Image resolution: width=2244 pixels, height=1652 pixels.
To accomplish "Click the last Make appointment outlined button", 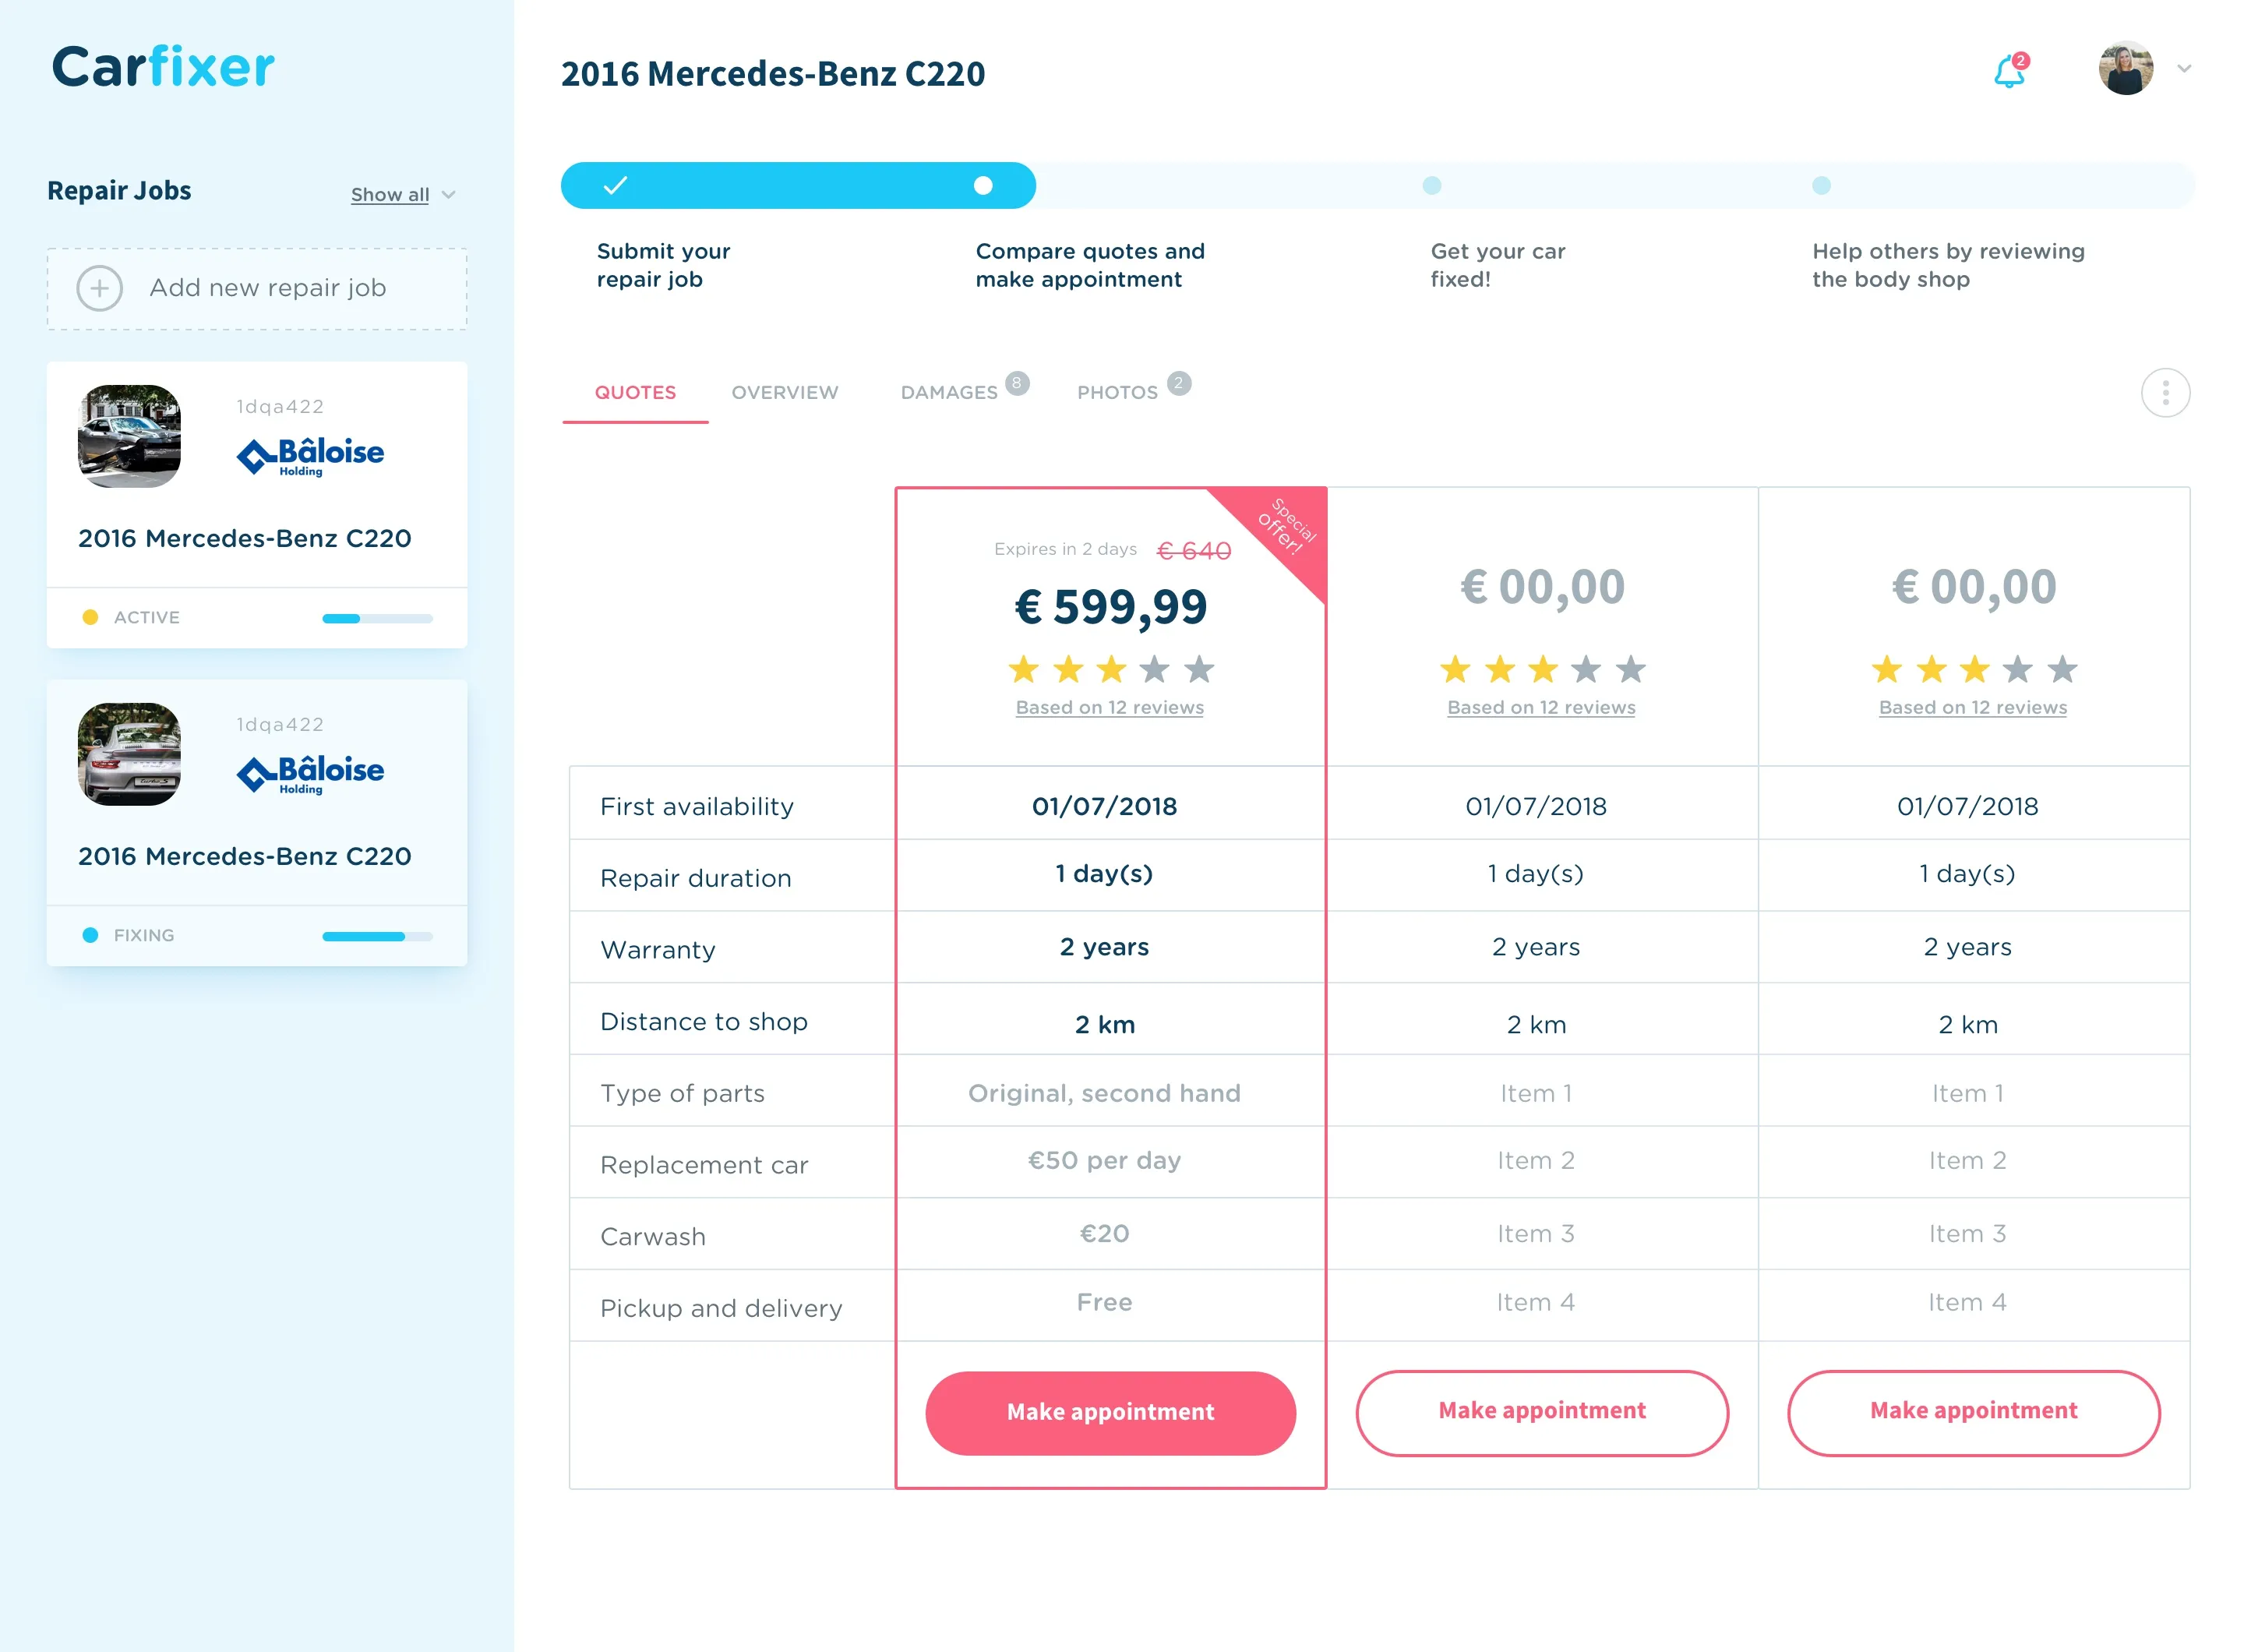I will point(1972,1411).
